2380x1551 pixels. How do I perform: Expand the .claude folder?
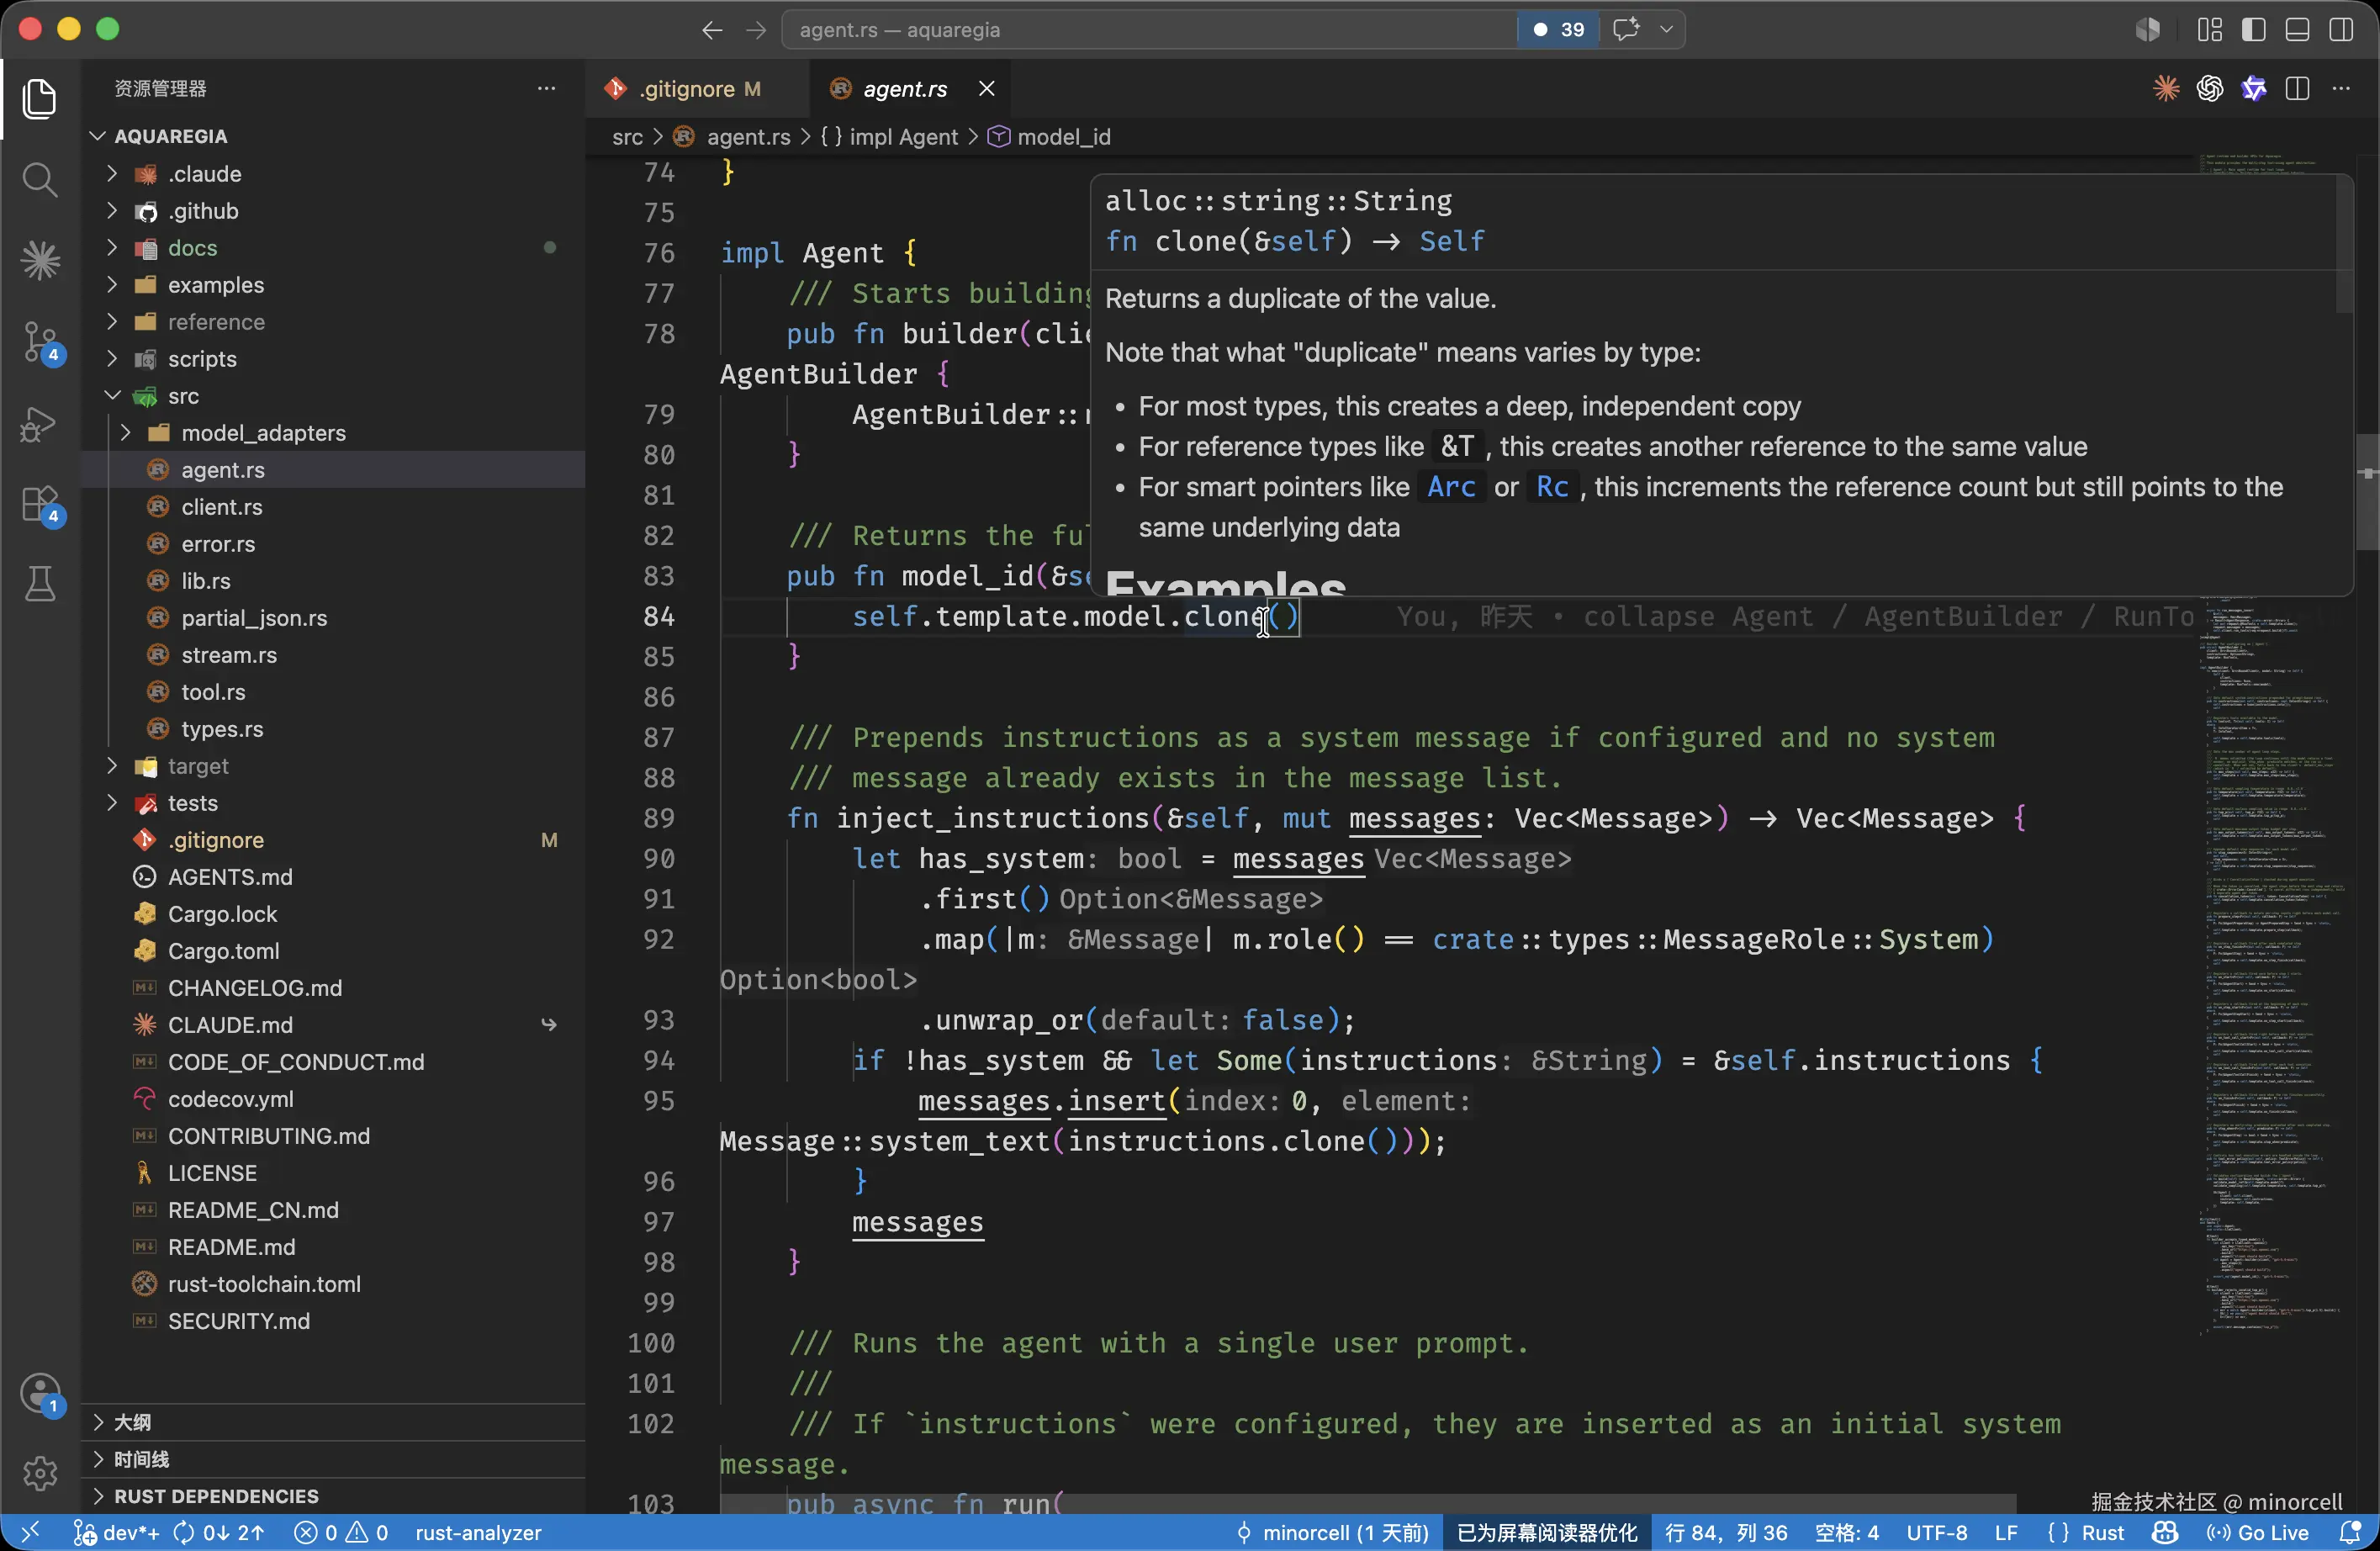click(113, 174)
